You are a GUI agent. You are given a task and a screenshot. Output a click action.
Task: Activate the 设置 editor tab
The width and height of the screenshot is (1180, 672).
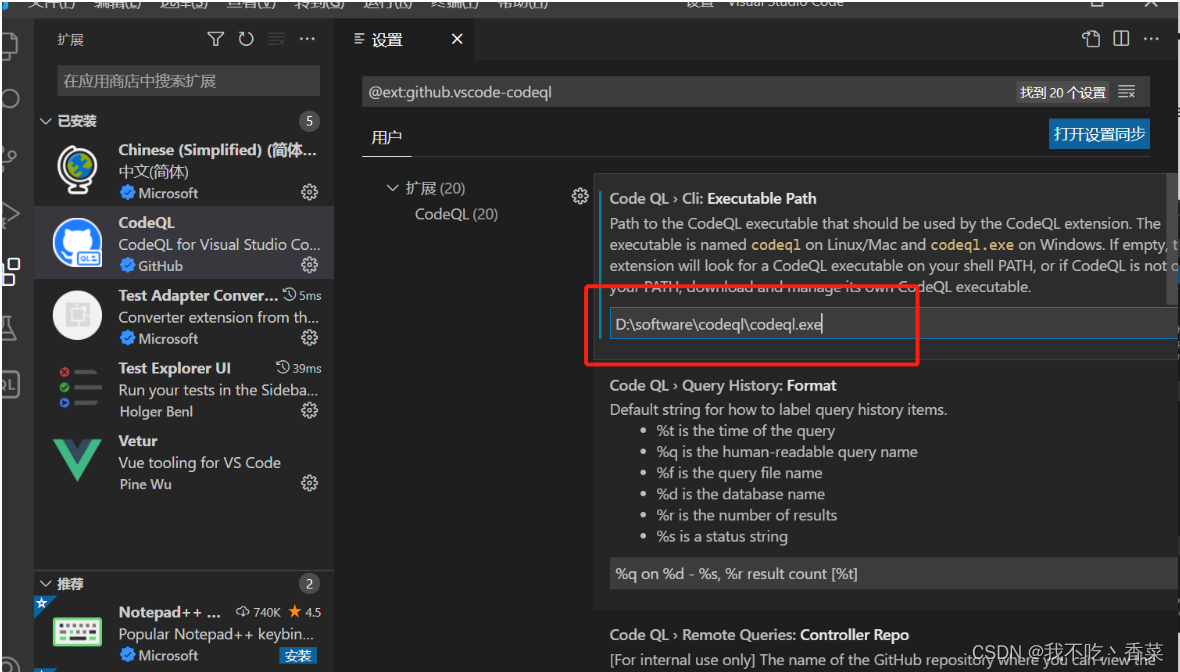click(x=387, y=40)
